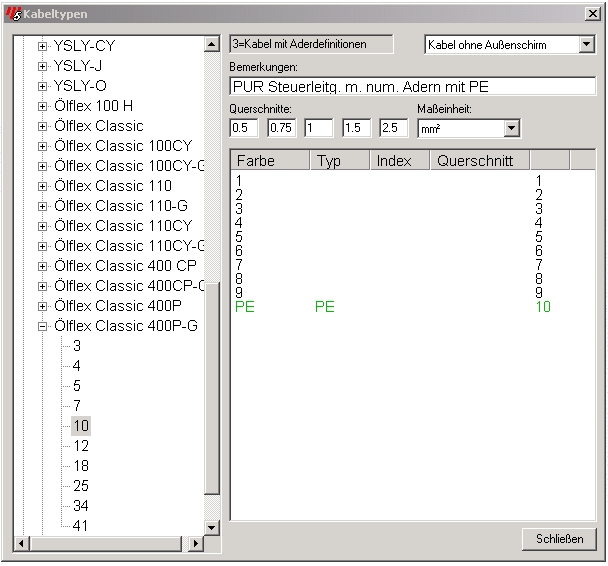608x566 pixels.
Task: Close the Kabeltypen dialog window
Action: pyautogui.click(x=593, y=14)
